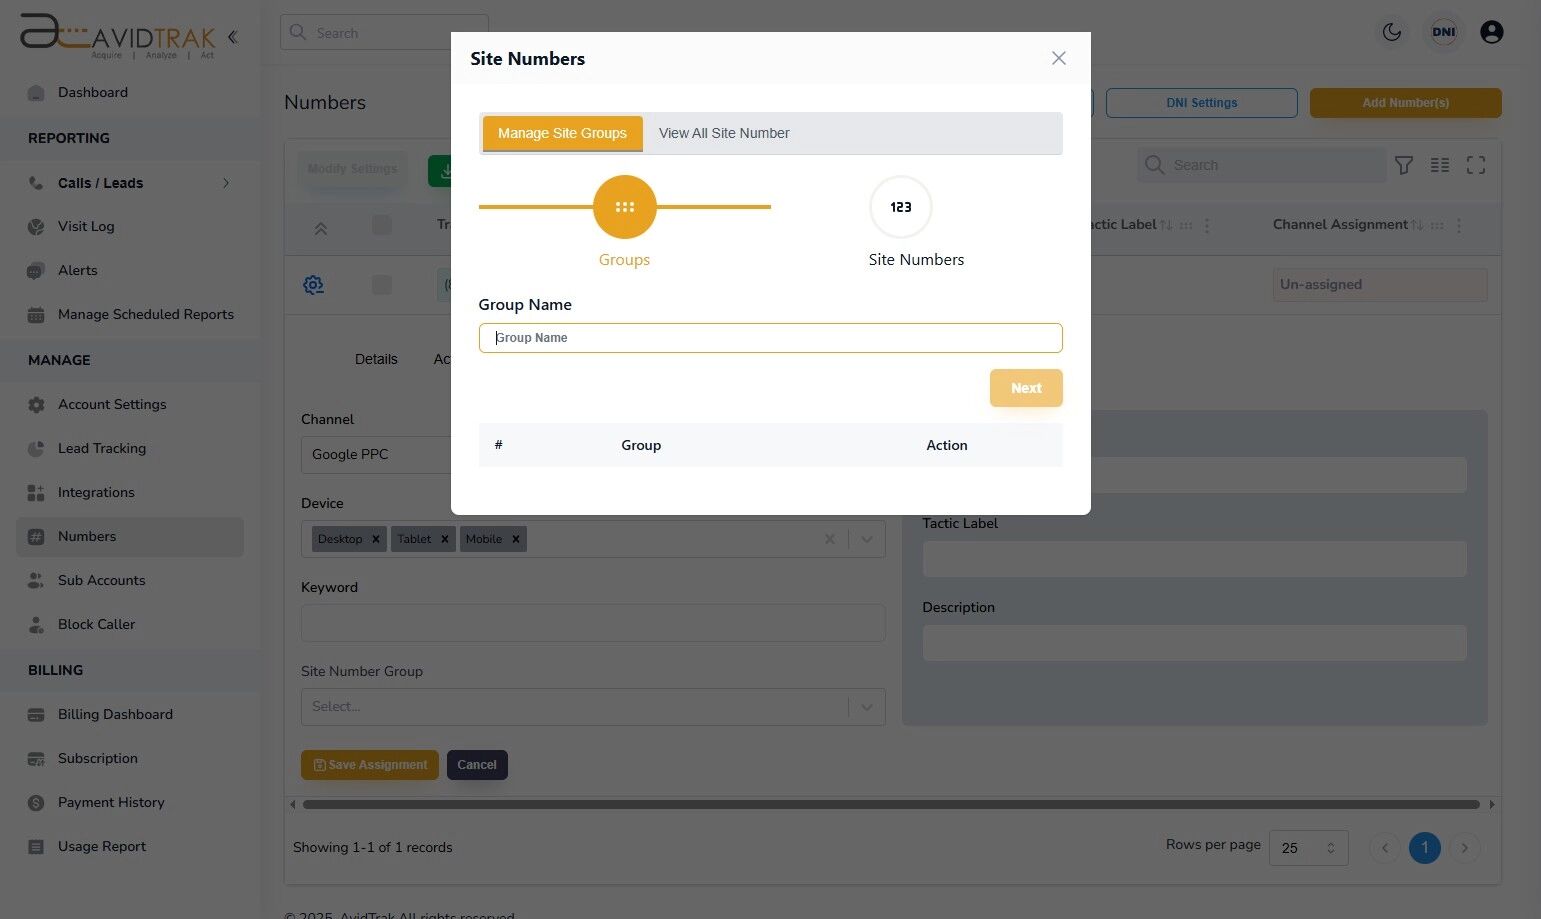Go to Lead Tracking page
This screenshot has height=919, width=1541.
(x=102, y=448)
